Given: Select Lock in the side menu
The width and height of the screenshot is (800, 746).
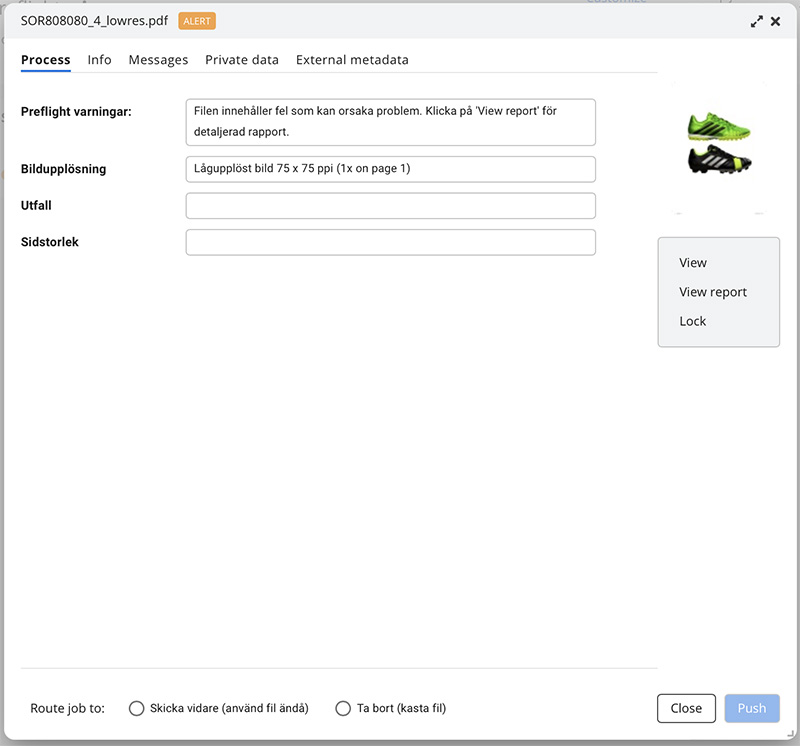Looking at the screenshot, I should pyautogui.click(x=693, y=321).
